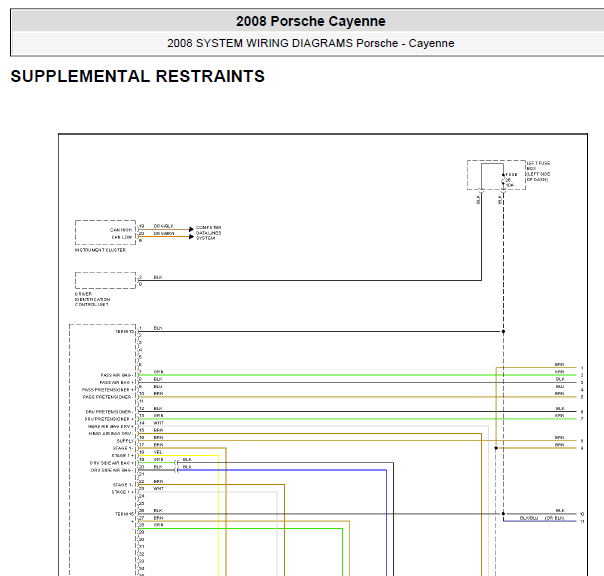Screen dimensions: 604x576
Task: Click the 'COMPUTER DATA LINES SYSTEM' reference label
Action: point(208,233)
